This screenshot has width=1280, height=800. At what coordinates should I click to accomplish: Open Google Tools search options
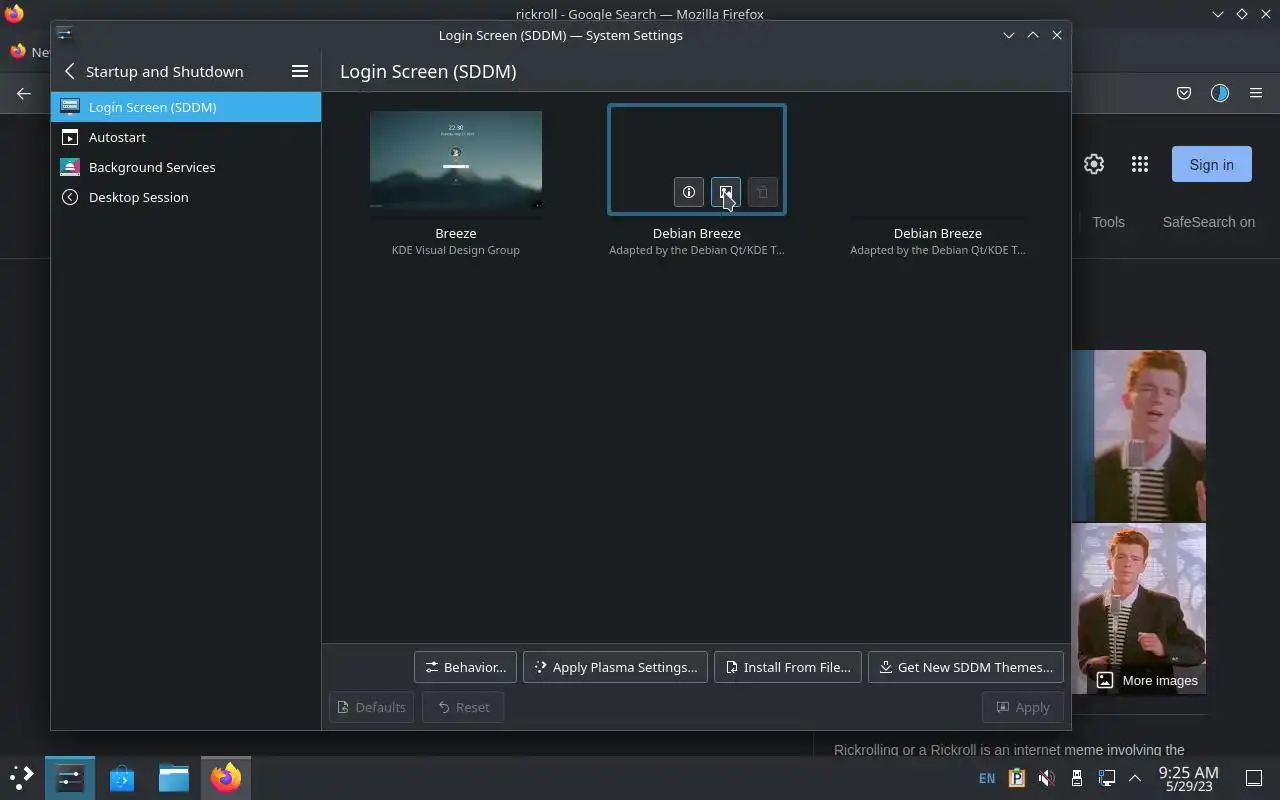(1108, 222)
